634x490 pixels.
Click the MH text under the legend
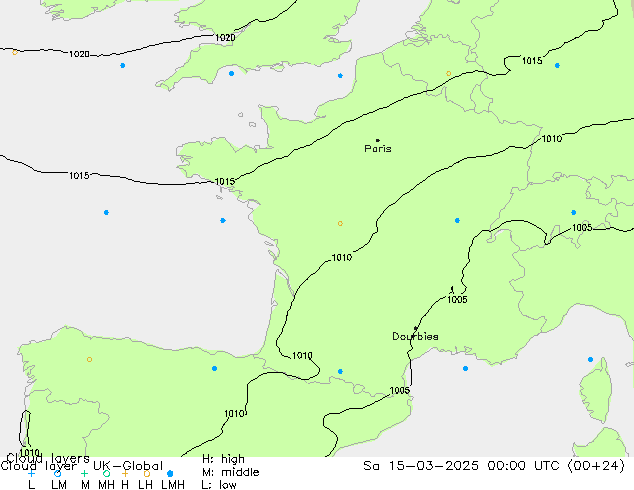[106, 485]
